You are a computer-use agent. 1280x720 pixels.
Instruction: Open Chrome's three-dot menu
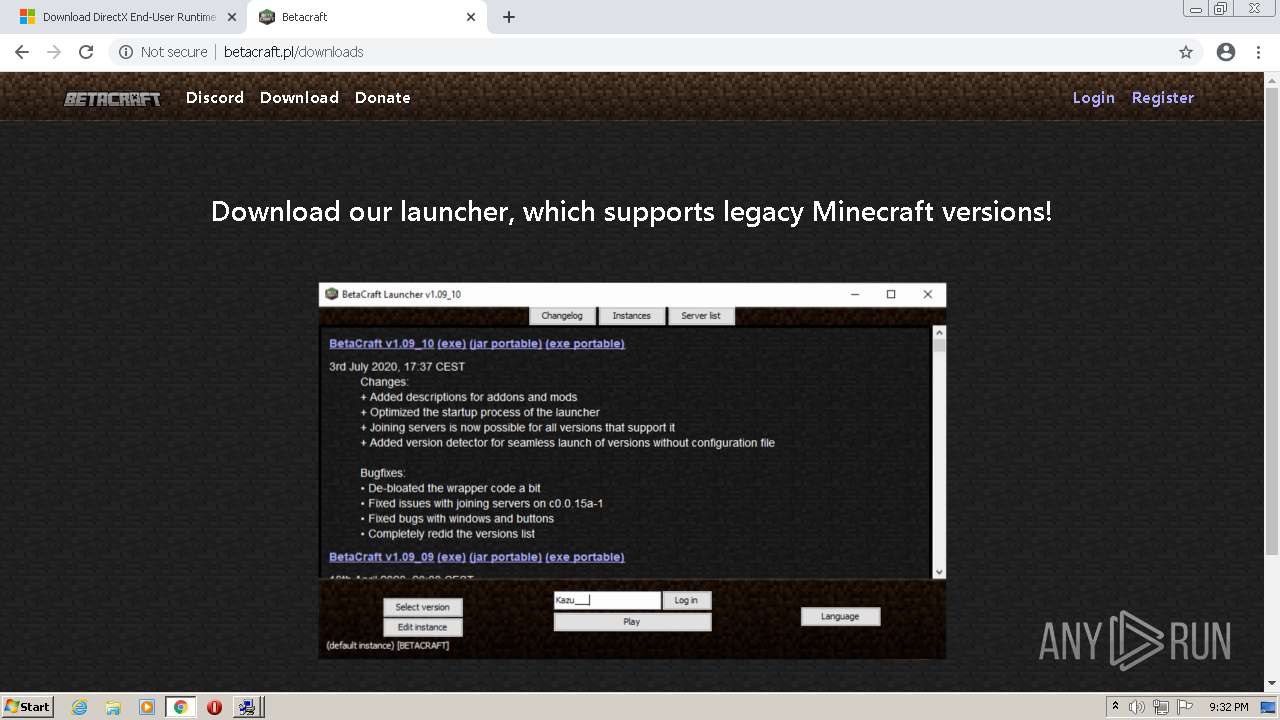[x=1258, y=52]
